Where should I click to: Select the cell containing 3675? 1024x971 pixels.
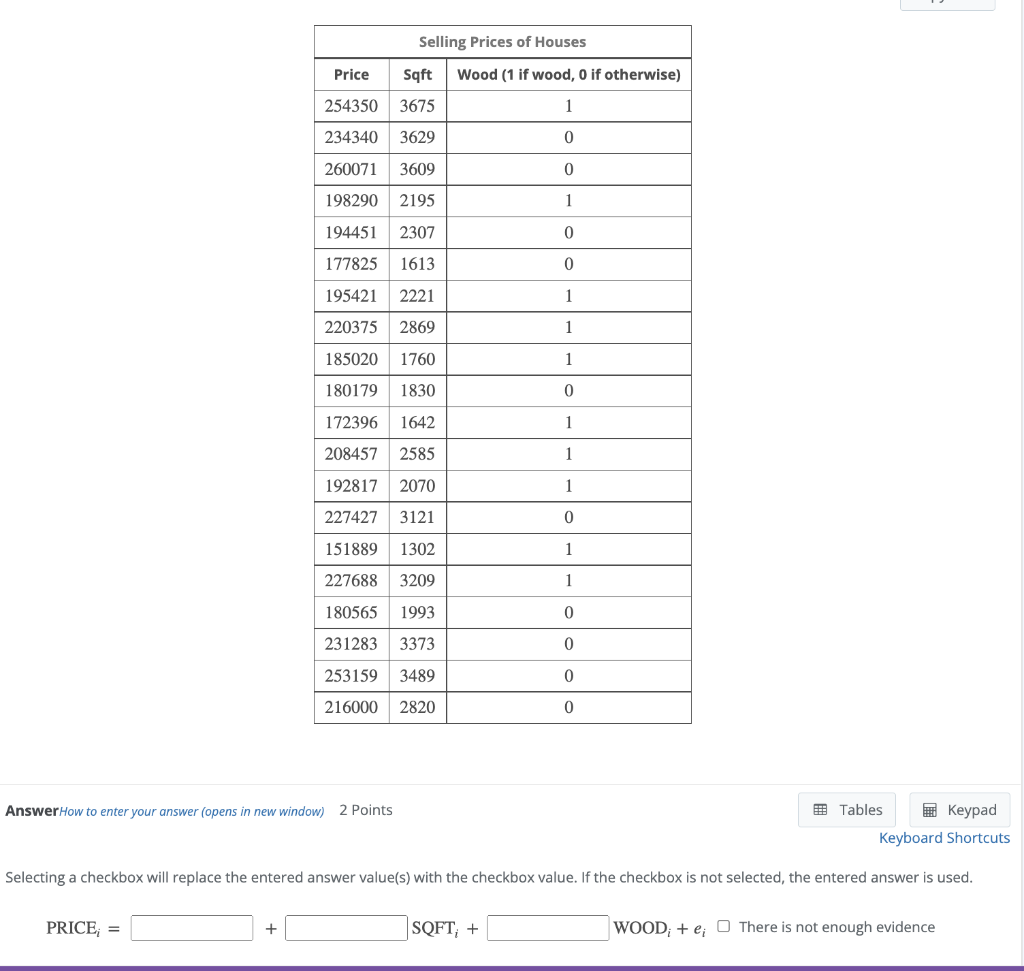(x=417, y=105)
